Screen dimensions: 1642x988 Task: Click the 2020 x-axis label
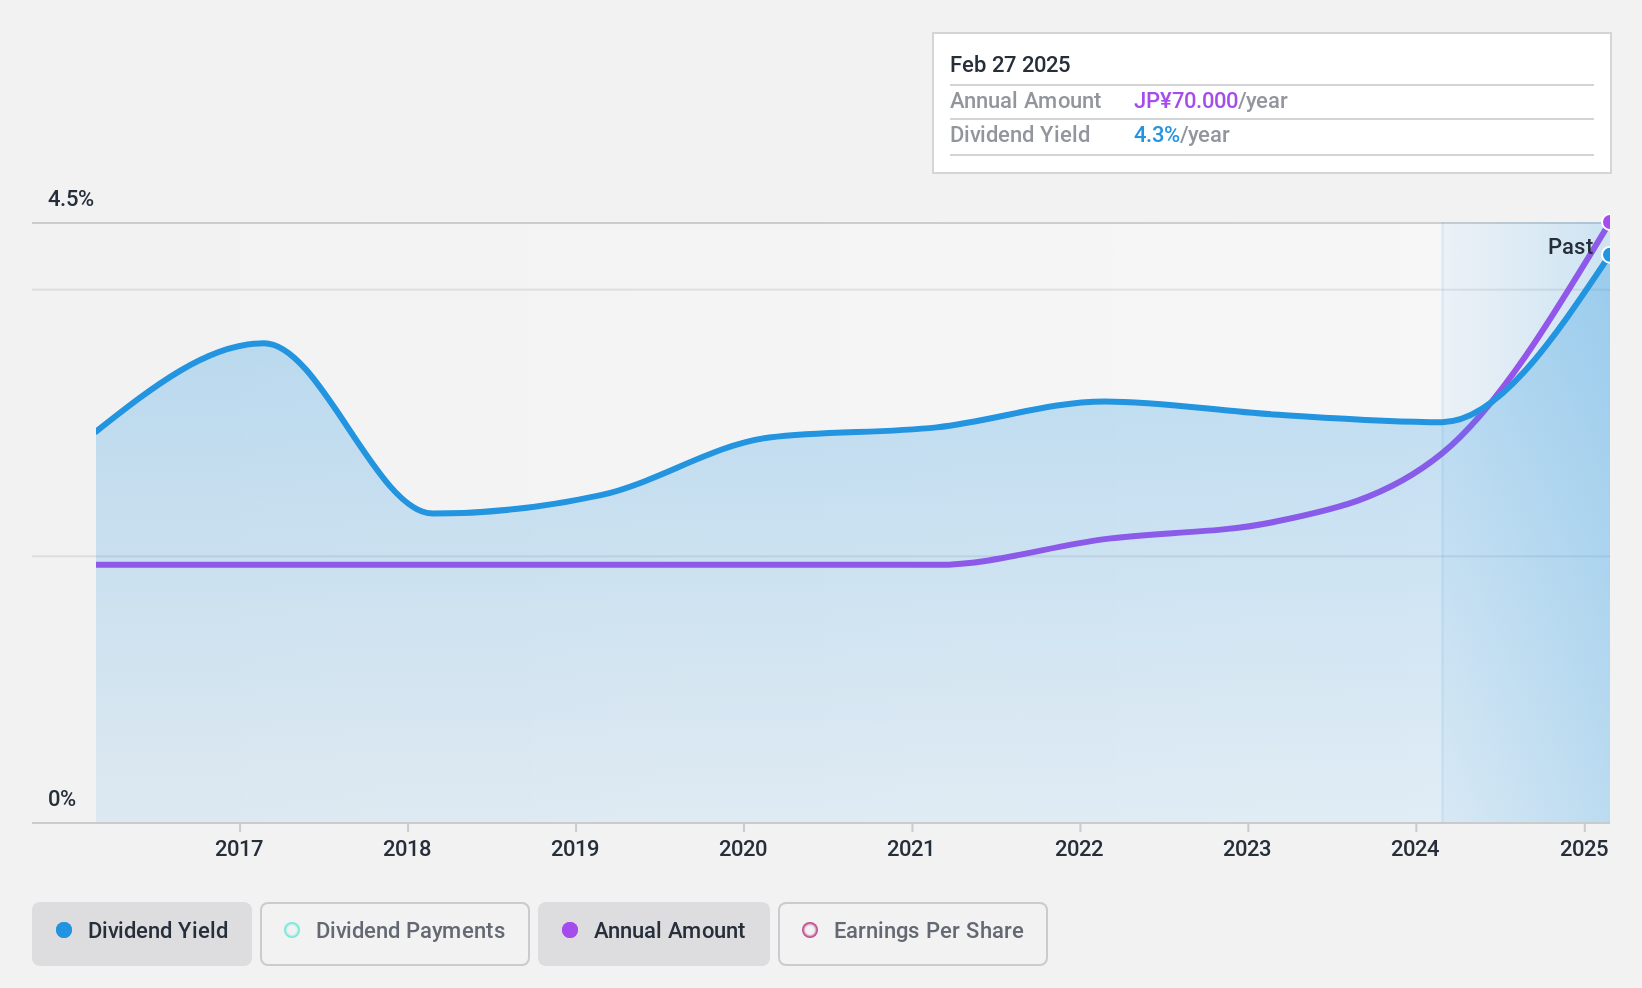pyautogui.click(x=743, y=849)
